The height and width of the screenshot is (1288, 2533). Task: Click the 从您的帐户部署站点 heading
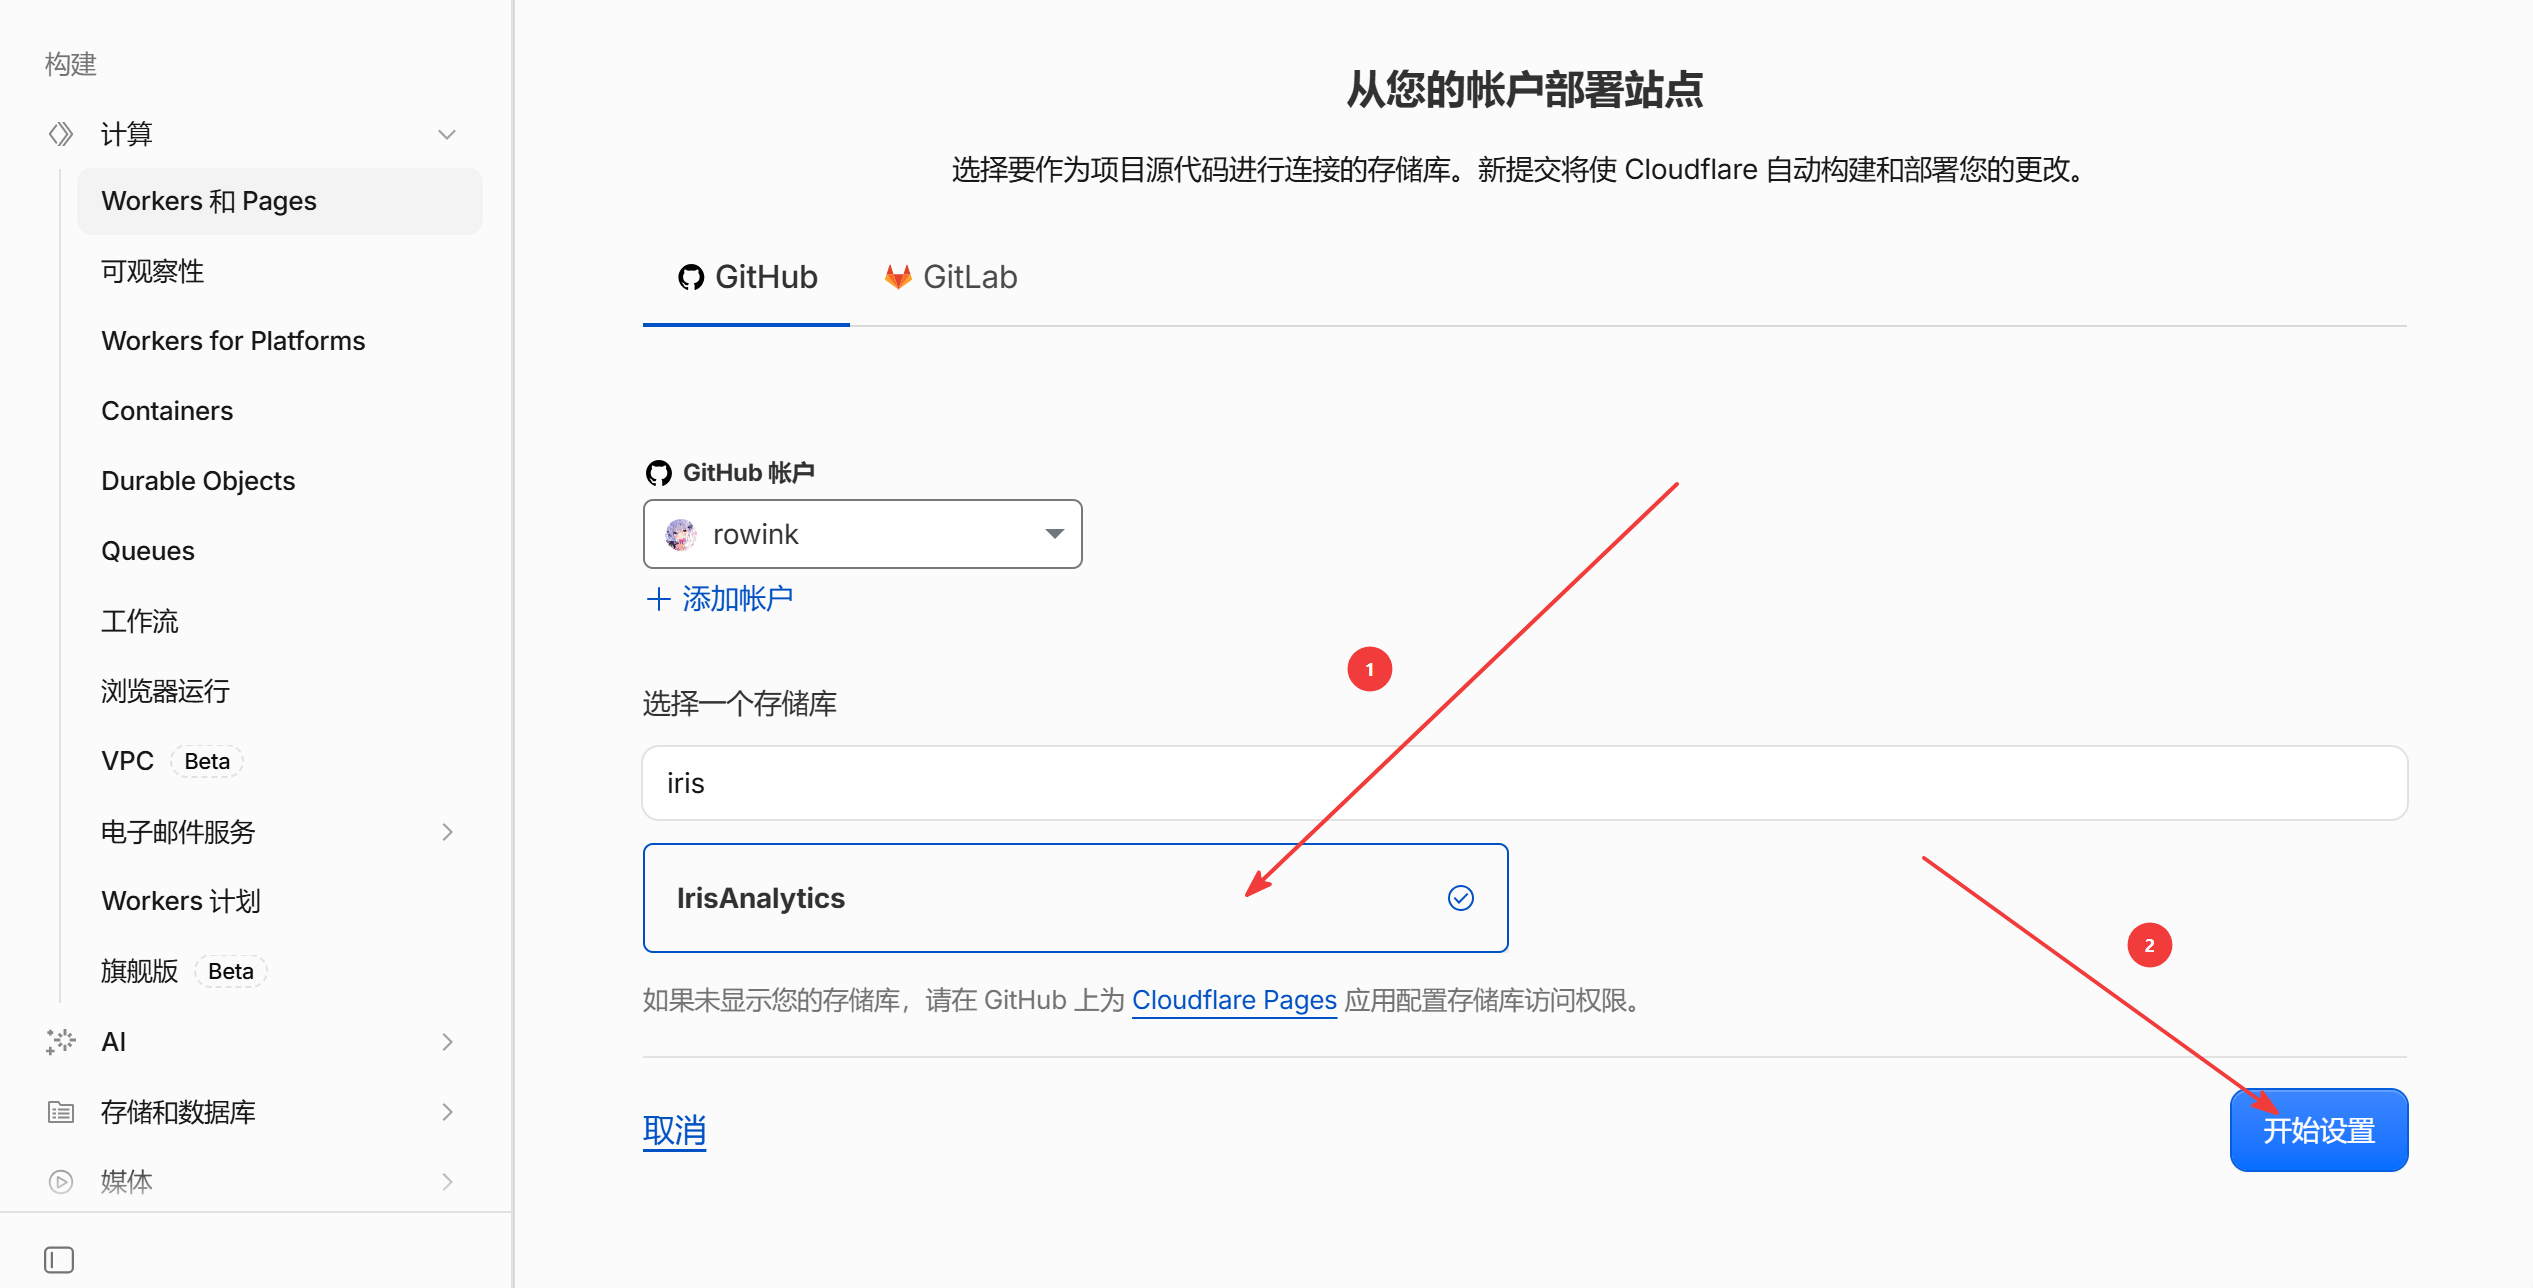coord(1525,90)
